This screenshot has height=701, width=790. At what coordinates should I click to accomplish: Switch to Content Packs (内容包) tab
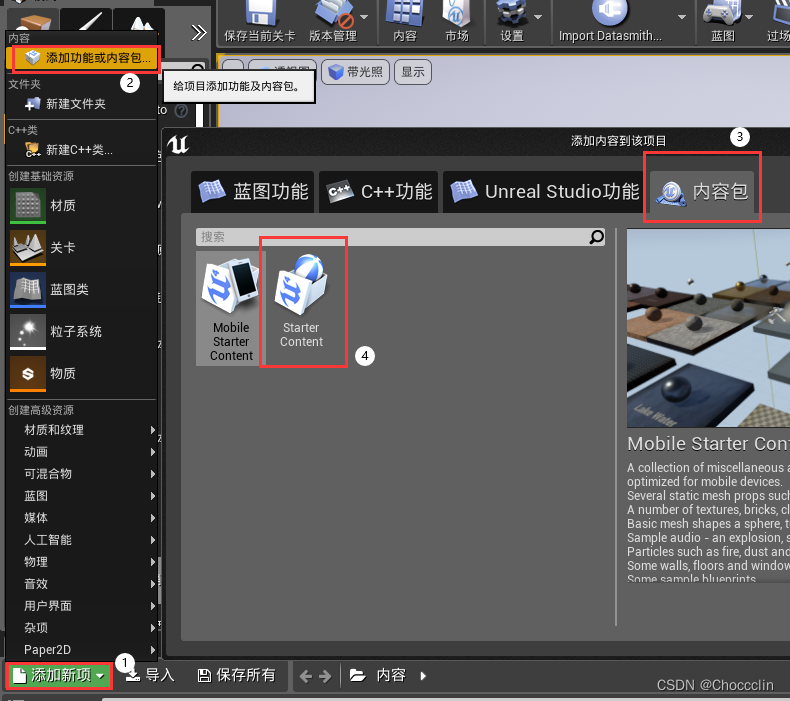click(702, 192)
